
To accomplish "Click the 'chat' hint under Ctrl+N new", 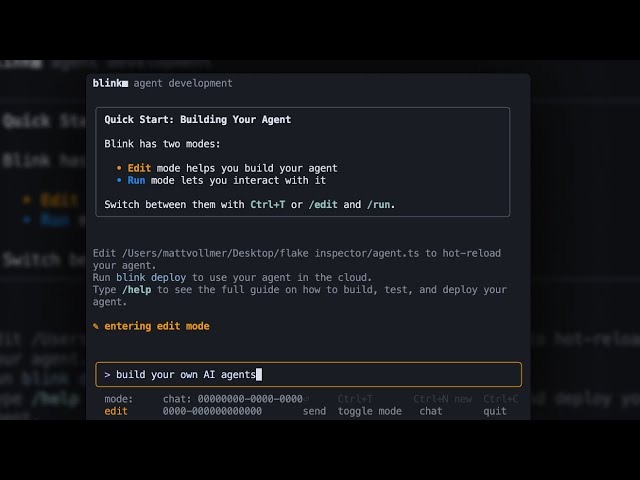I will coord(431,411).
